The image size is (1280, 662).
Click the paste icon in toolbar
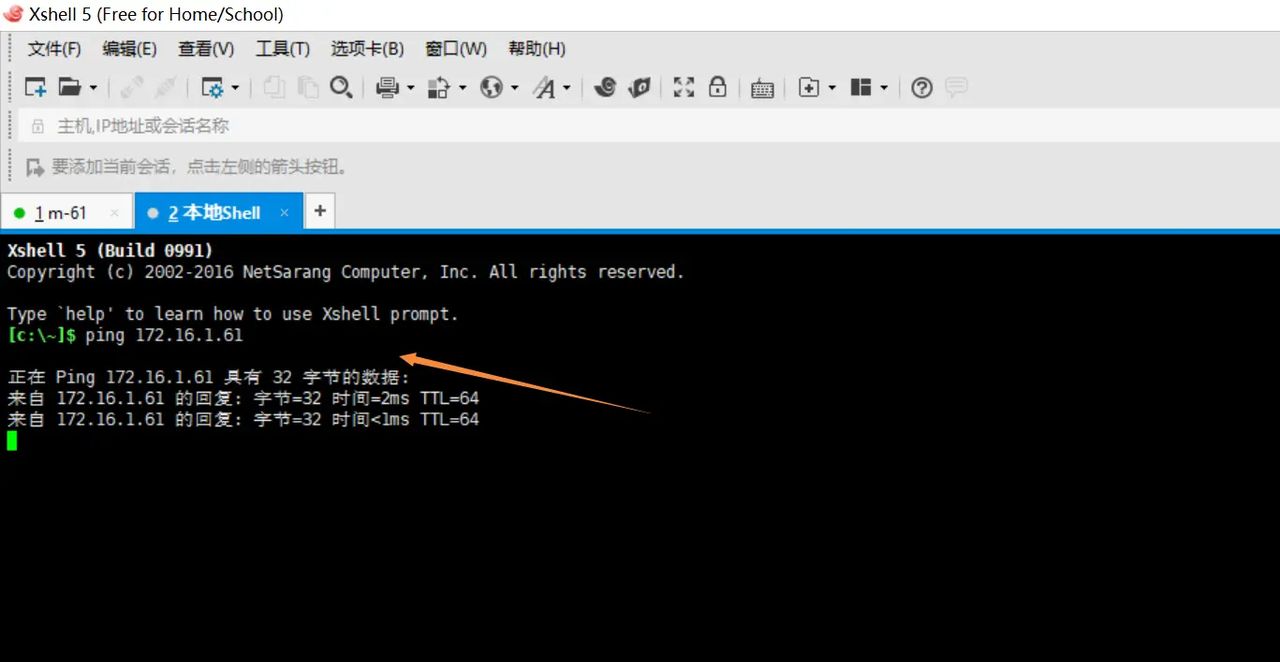[x=306, y=87]
